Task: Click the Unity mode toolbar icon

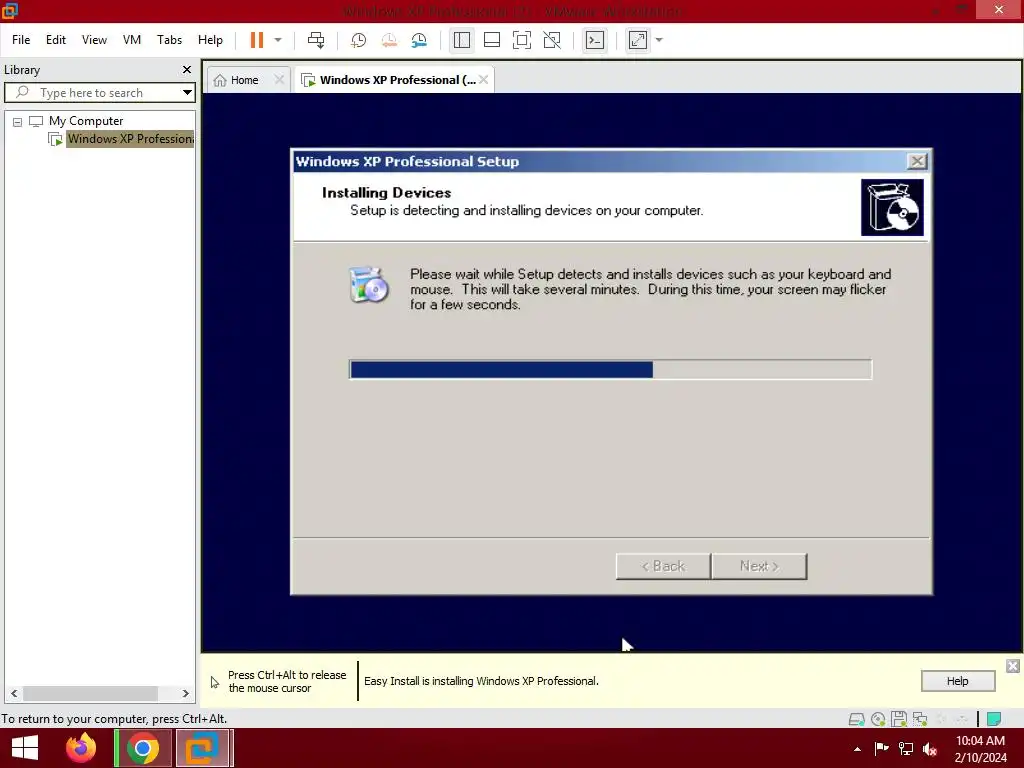Action: [552, 40]
